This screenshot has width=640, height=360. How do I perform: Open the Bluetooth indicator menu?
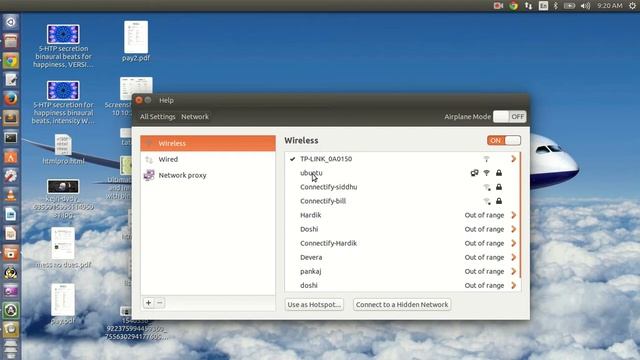click(x=556, y=6)
